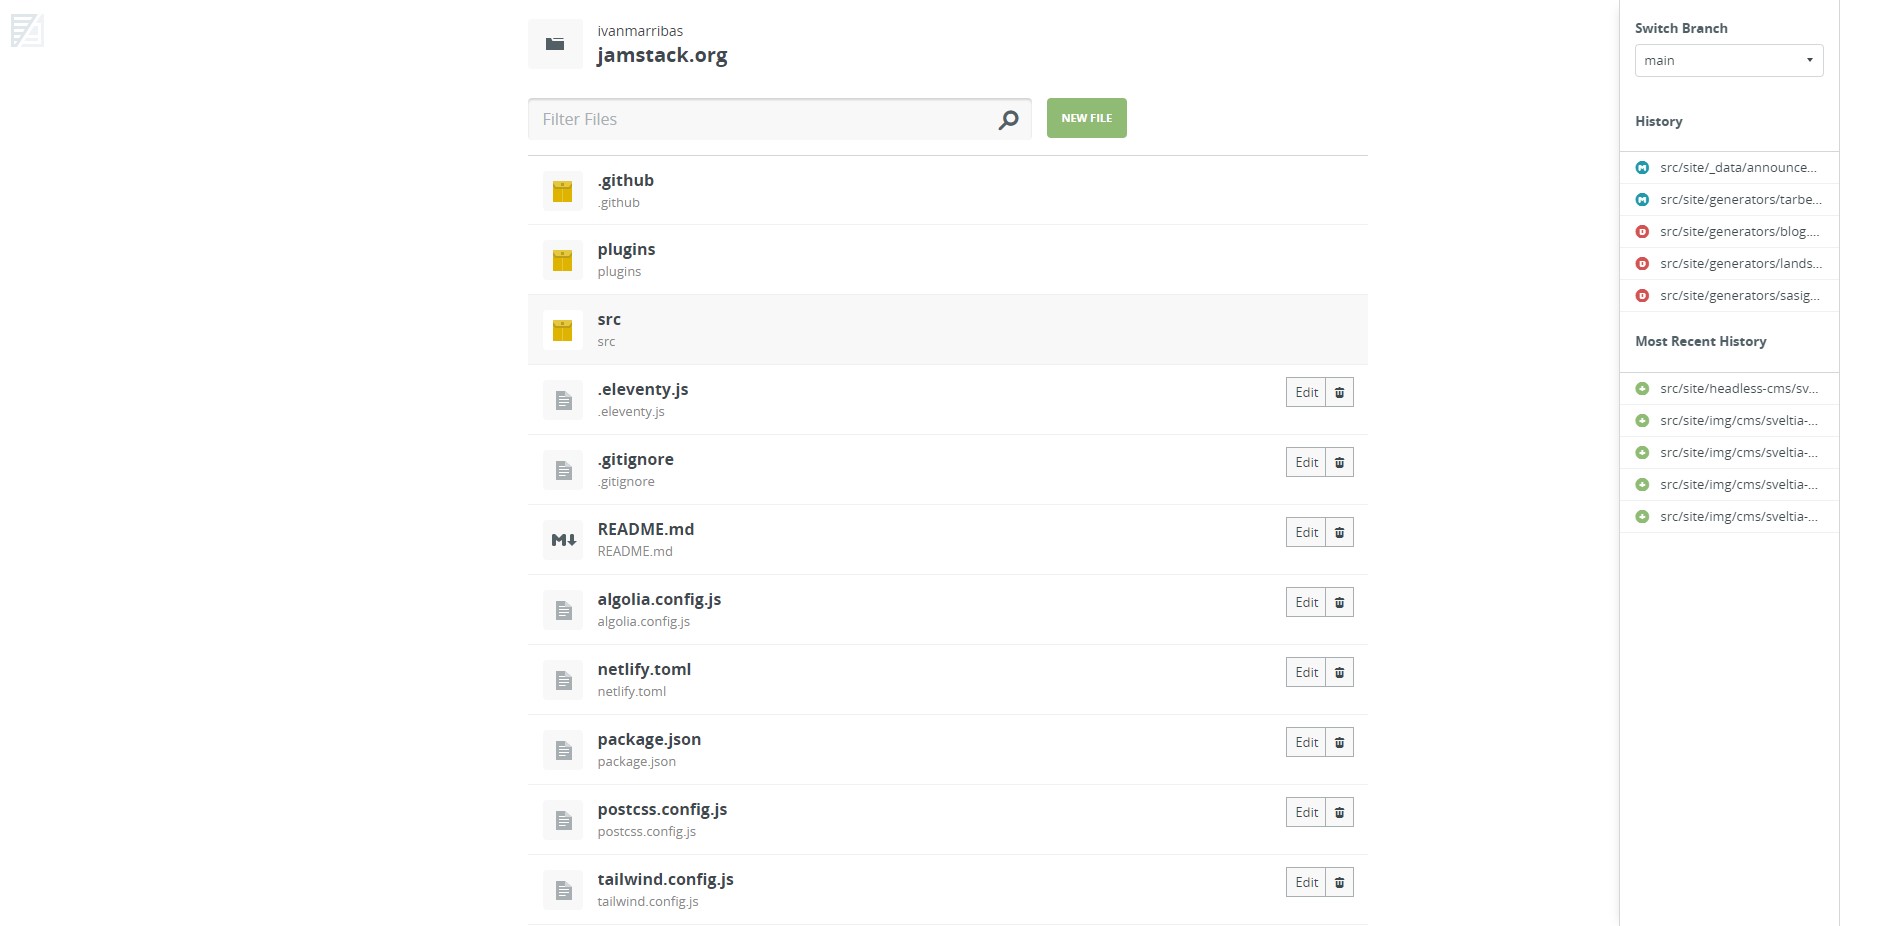1886x926 pixels.
Task: Select the Most Recent History section
Action: coord(1701,341)
